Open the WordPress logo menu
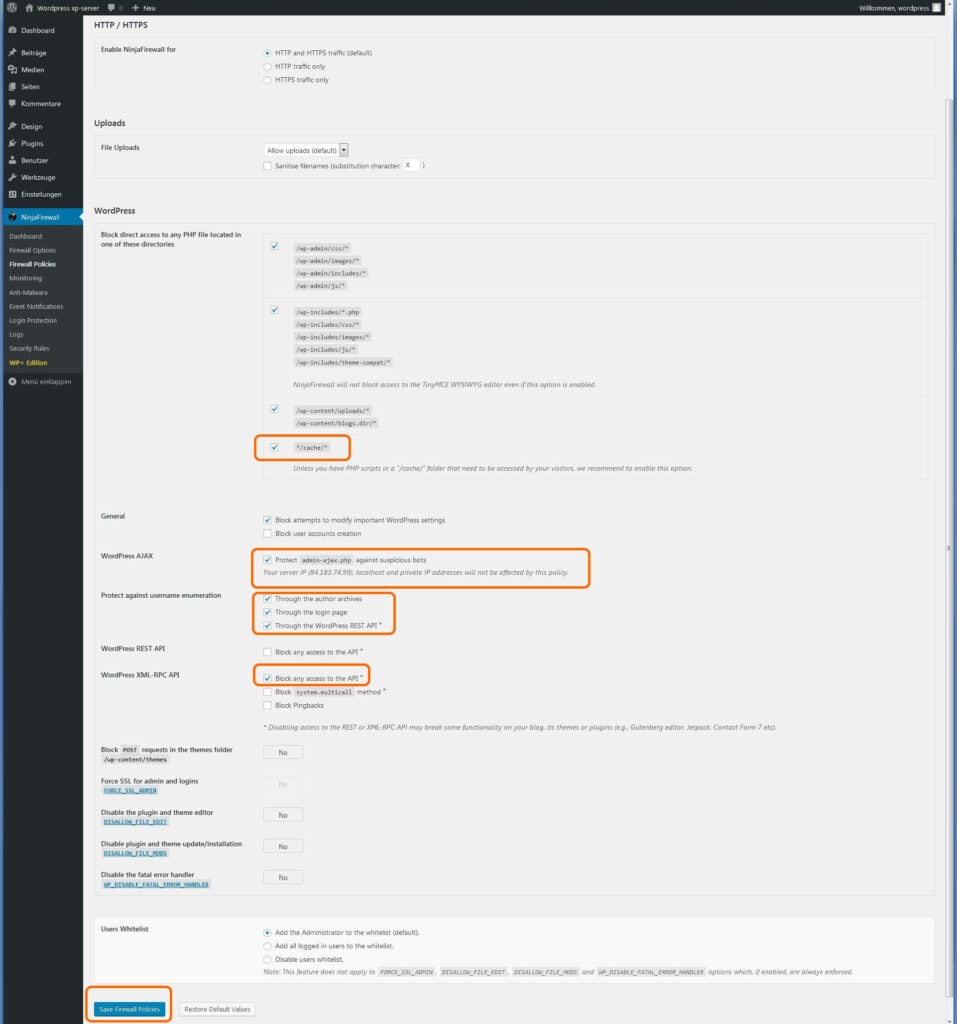 click(12, 8)
